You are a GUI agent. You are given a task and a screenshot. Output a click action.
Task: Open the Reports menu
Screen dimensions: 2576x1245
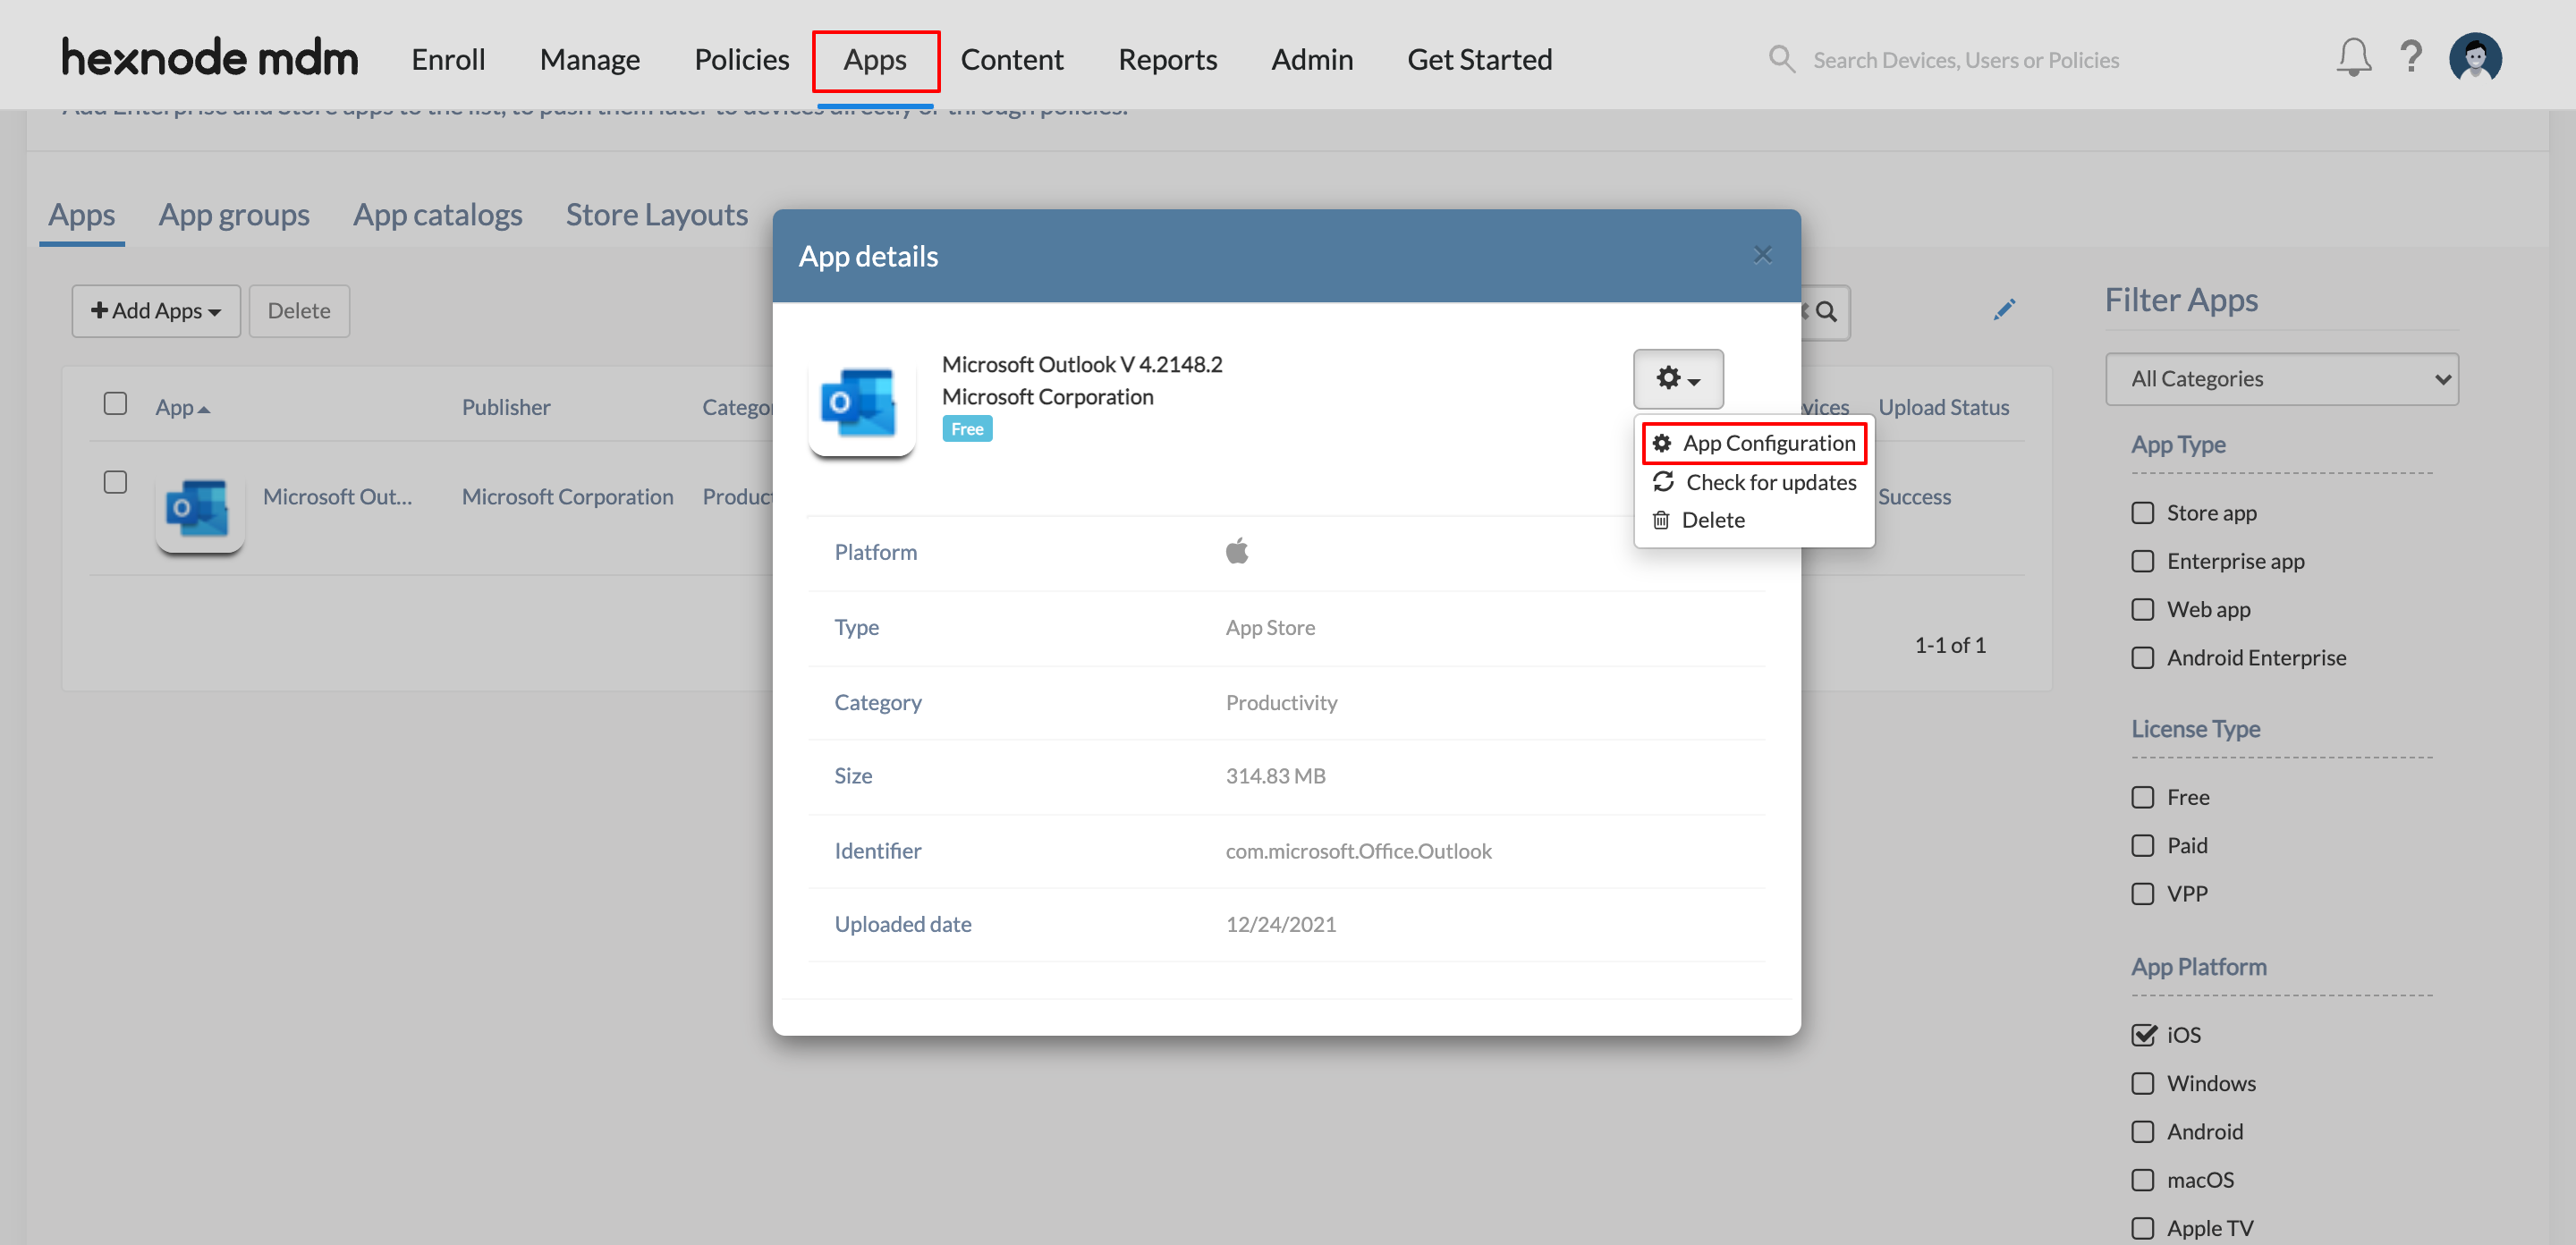(1167, 59)
